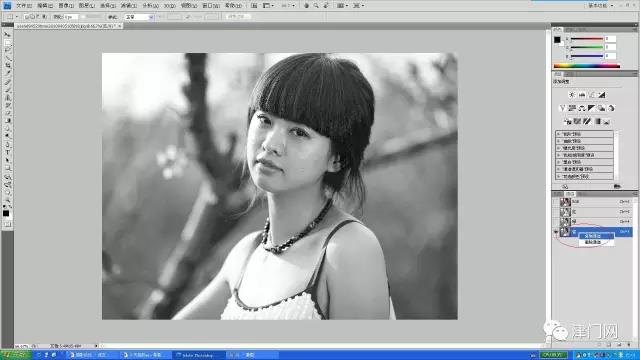Open the Screen Mode dropdown
Image resolution: width=640 pixels, height=360 pixels.
pyautogui.click(x=358, y=6)
